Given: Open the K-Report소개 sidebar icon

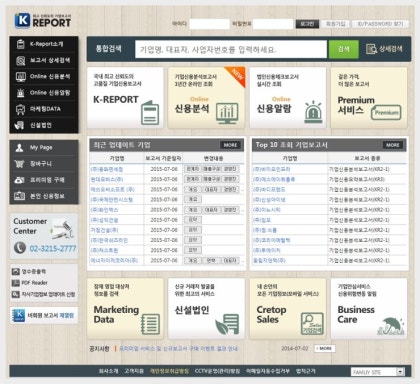Looking at the screenshot, I should point(21,44).
